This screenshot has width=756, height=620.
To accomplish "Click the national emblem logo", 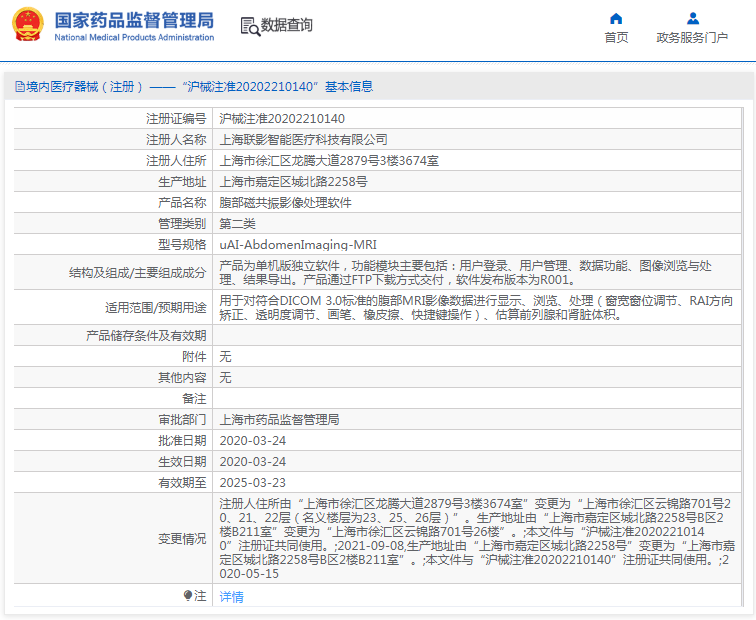I will (x=28, y=24).
